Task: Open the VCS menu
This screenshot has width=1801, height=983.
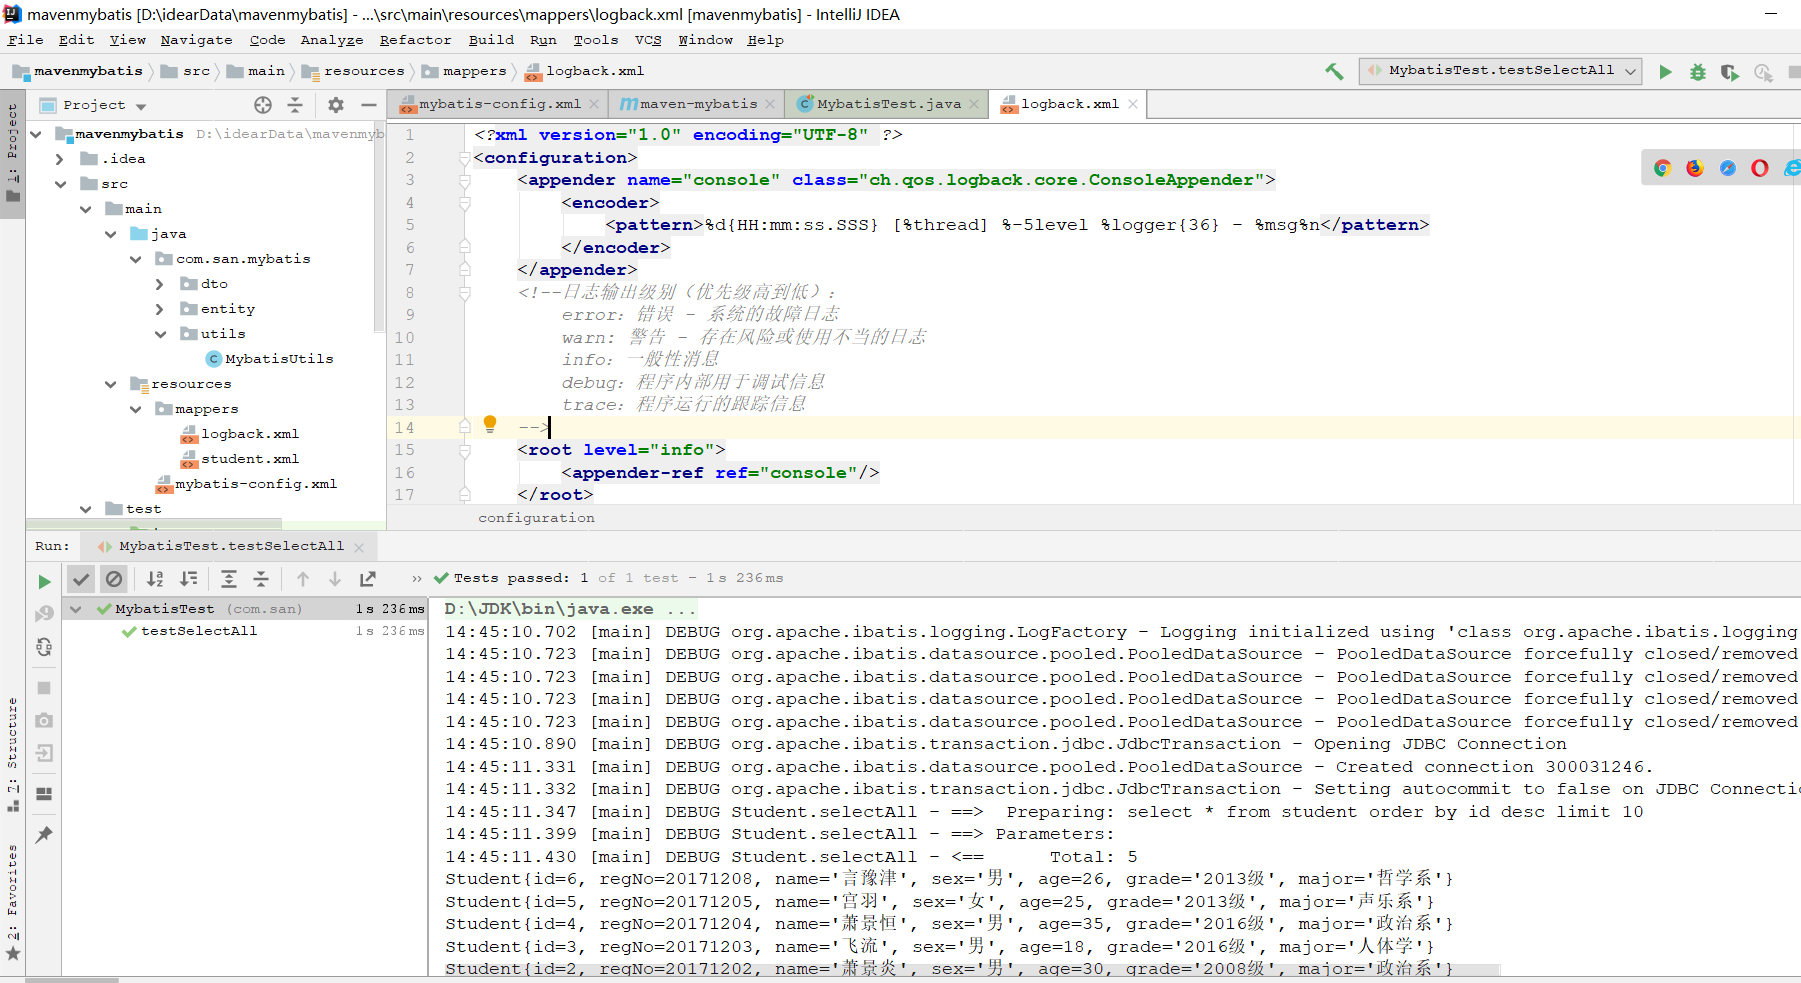Action: point(648,40)
